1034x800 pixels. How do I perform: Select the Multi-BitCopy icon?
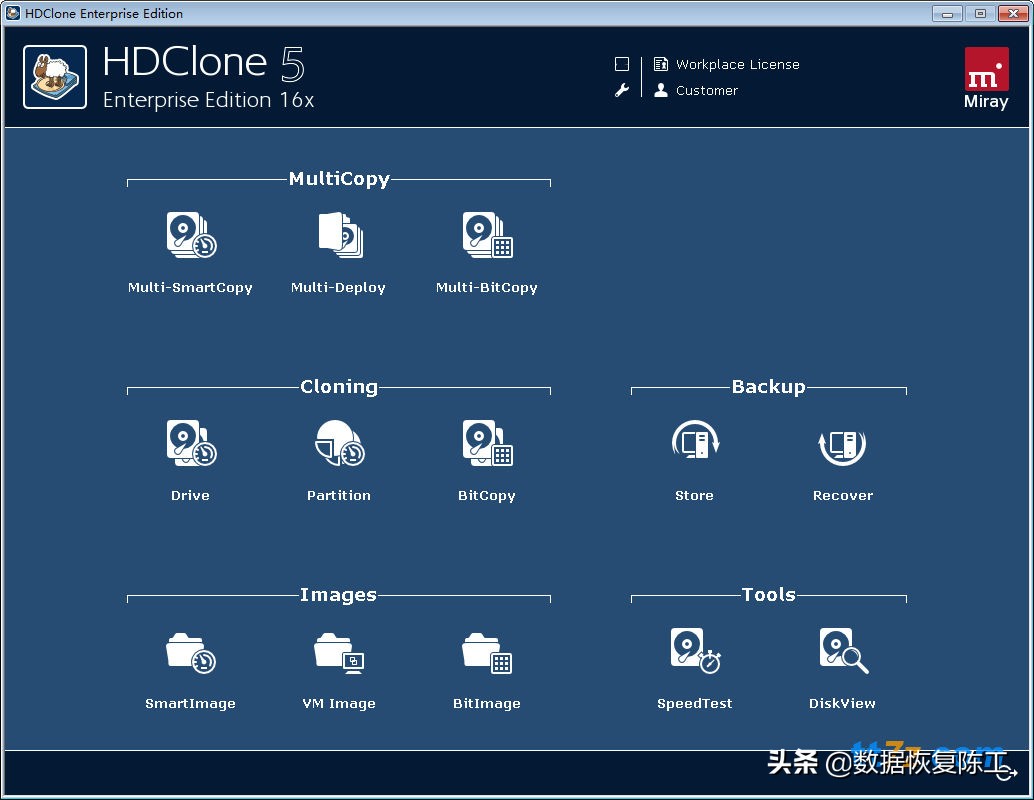pyautogui.click(x=487, y=236)
